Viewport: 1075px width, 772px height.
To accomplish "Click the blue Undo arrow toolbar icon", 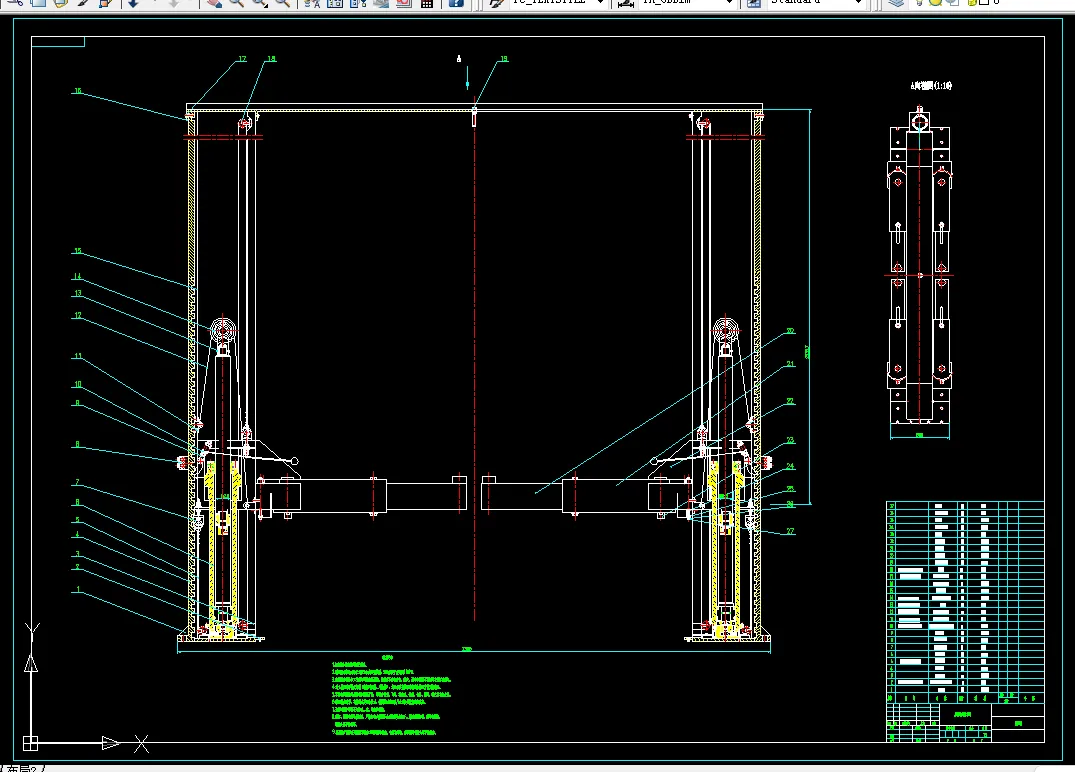I will [133, 3].
